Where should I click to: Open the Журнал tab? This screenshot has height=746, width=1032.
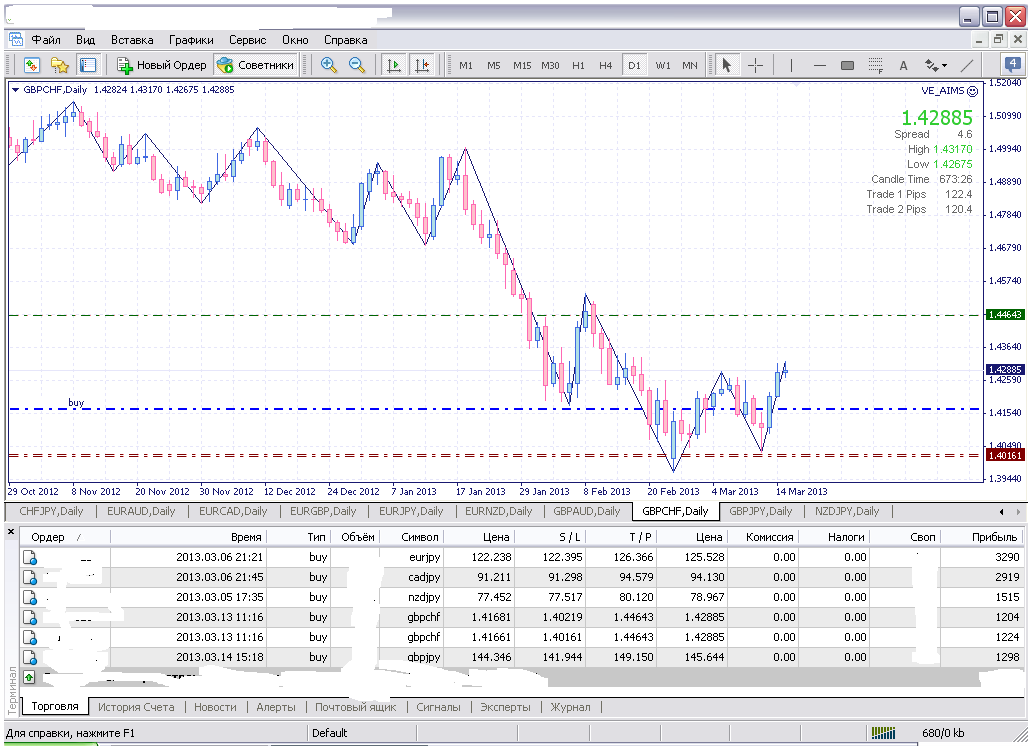click(570, 706)
